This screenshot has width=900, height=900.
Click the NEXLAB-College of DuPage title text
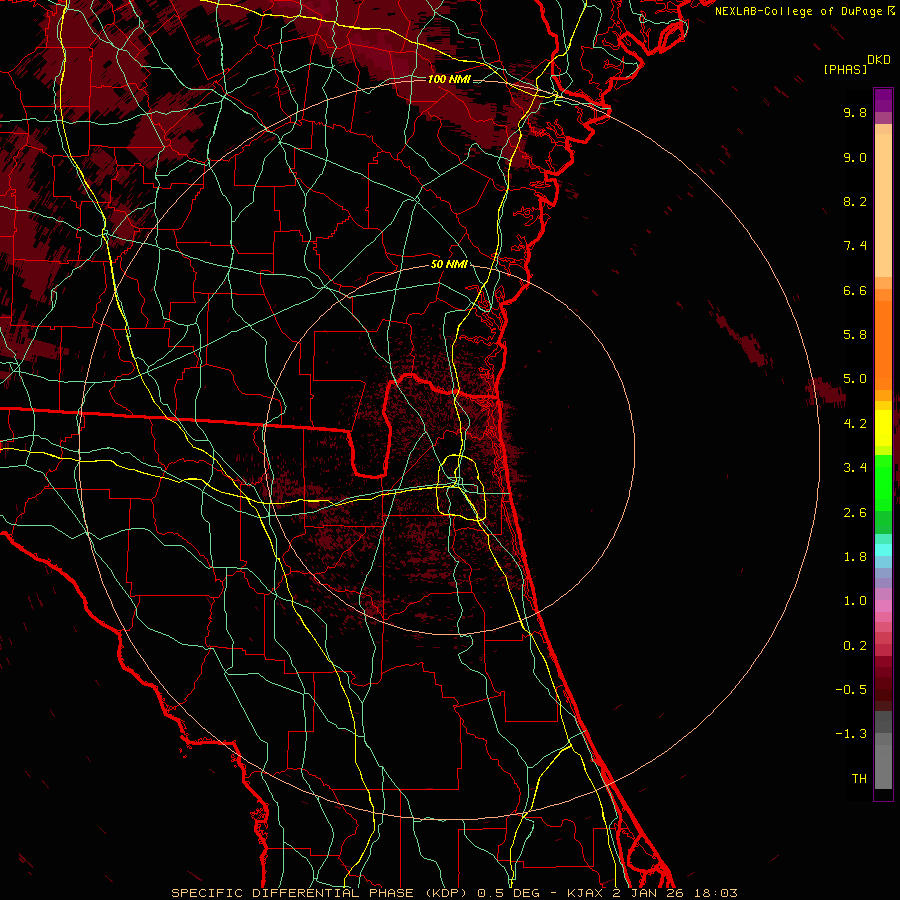click(x=800, y=11)
